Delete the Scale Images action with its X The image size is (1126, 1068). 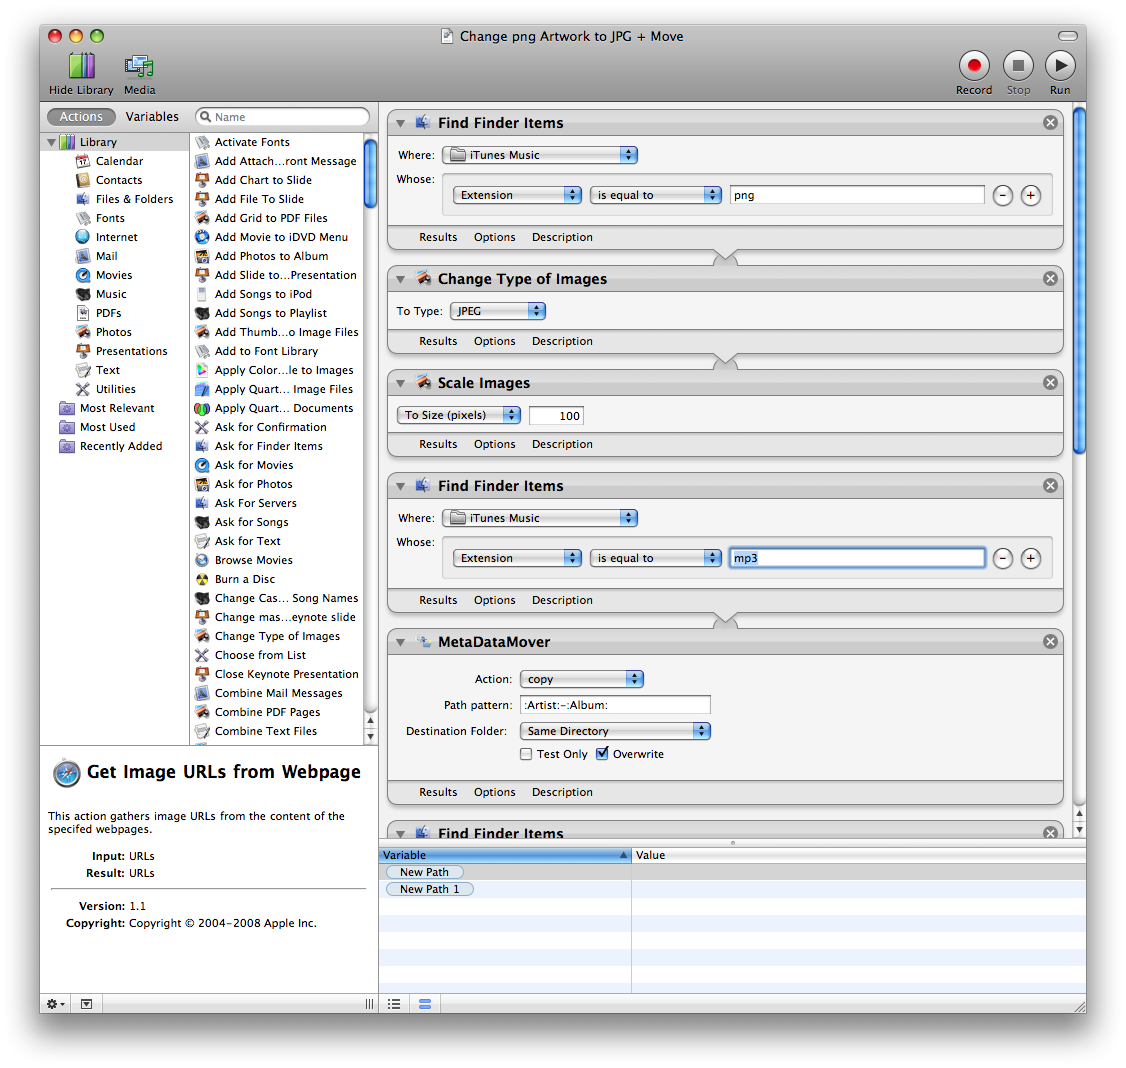[x=1050, y=383]
